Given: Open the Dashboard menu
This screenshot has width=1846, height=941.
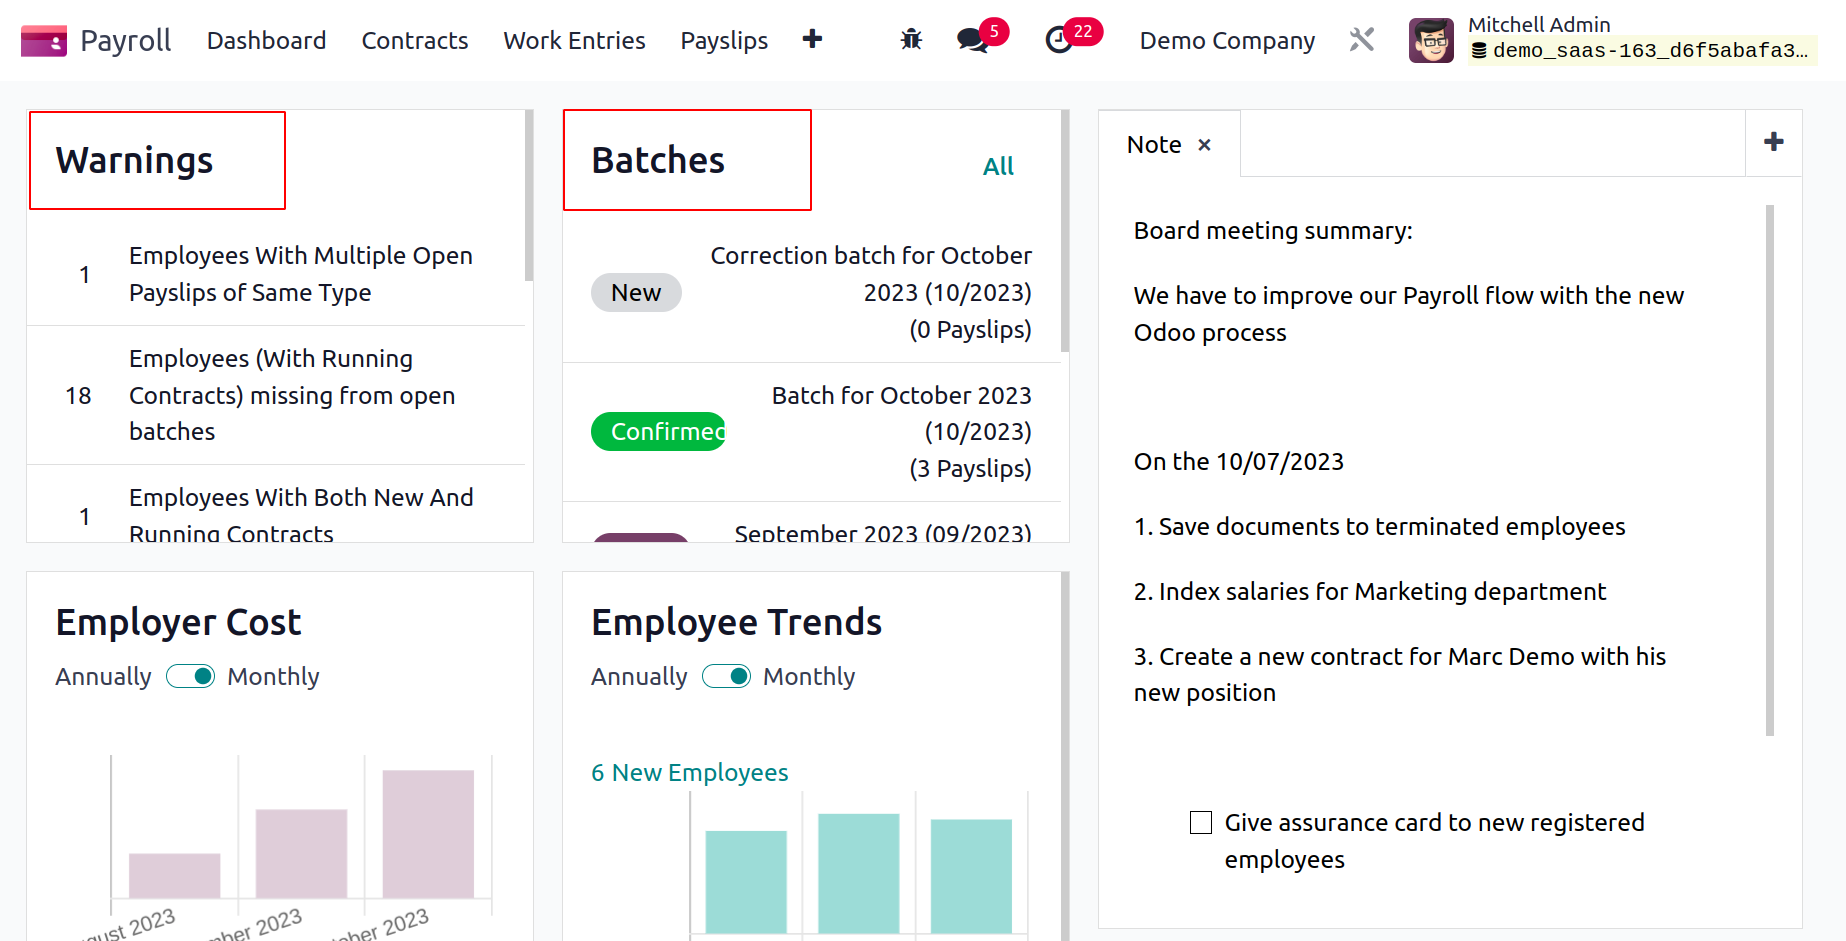Looking at the screenshot, I should coord(267,41).
